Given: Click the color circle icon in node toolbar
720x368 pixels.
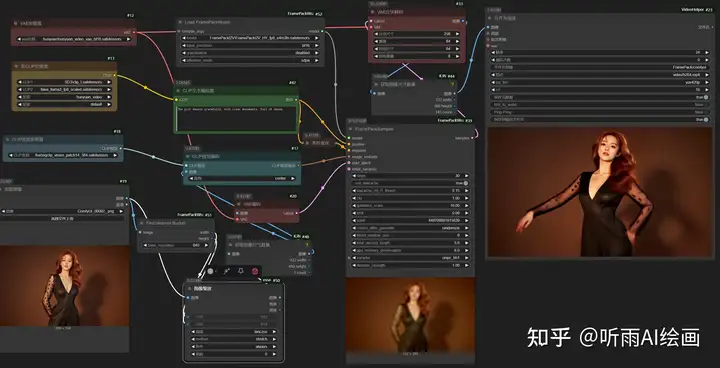Looking at the screenshot, I should (210, 272).
